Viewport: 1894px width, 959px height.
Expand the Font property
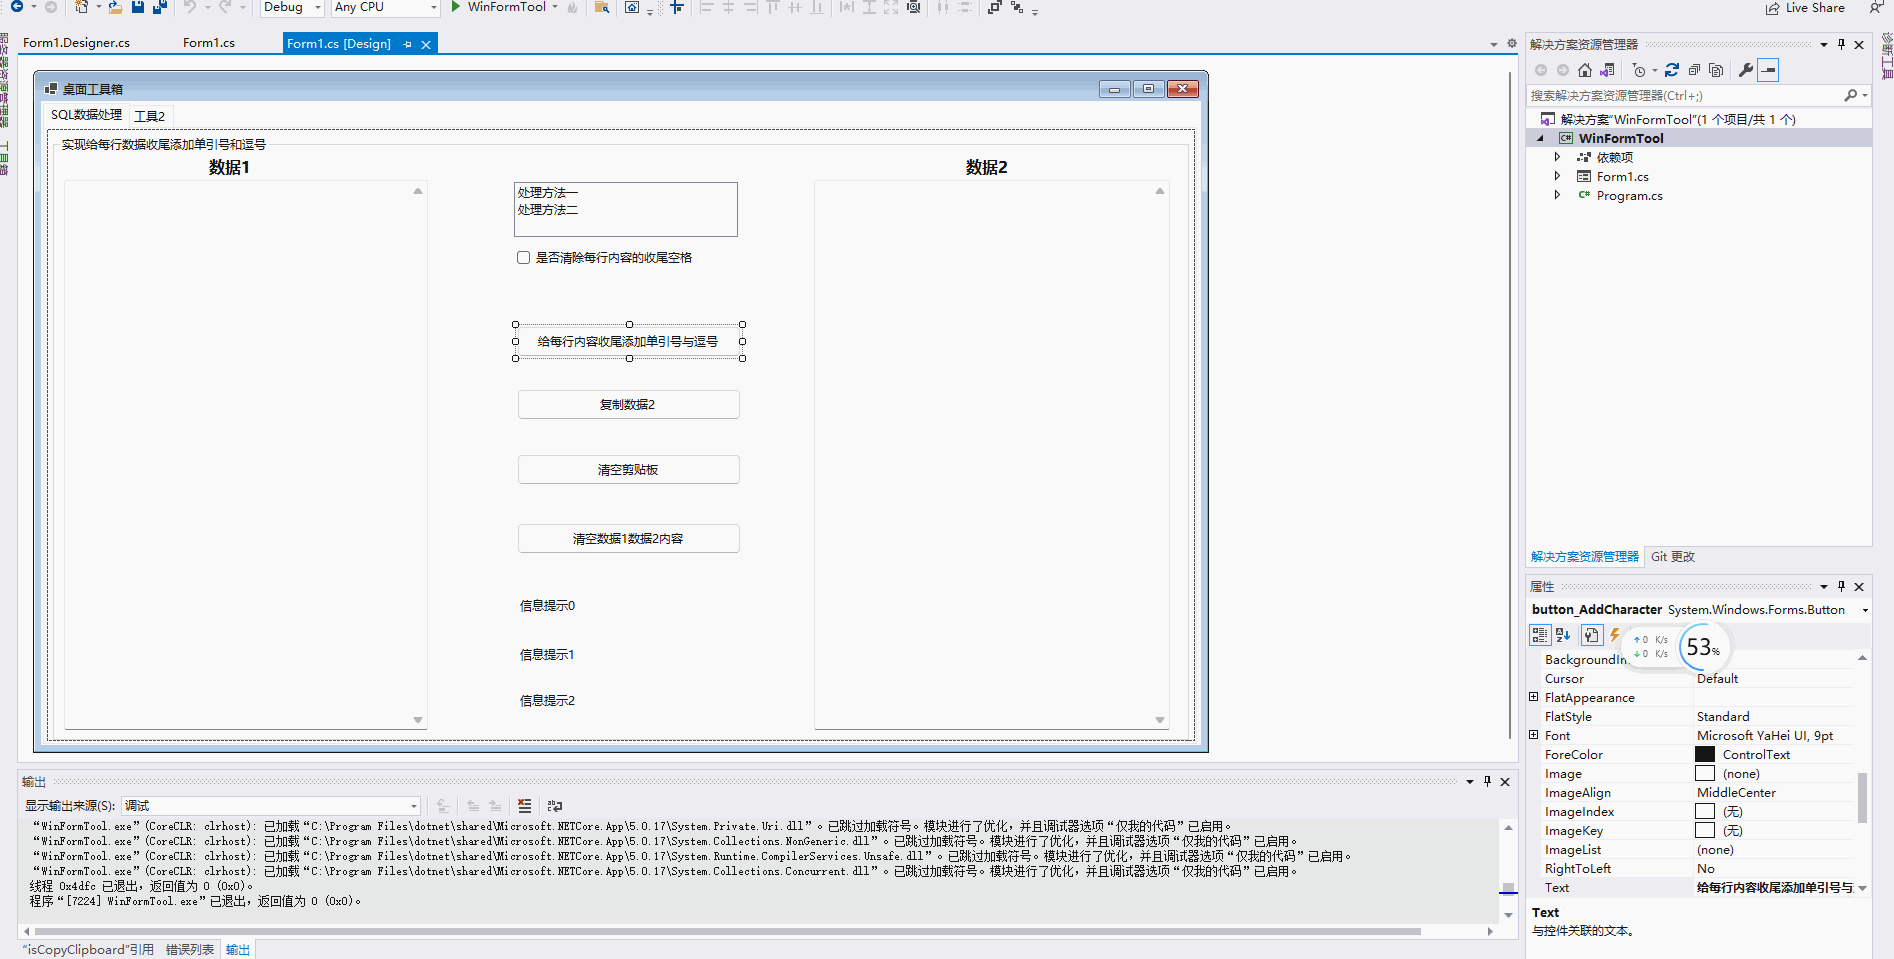[1534, 735]
